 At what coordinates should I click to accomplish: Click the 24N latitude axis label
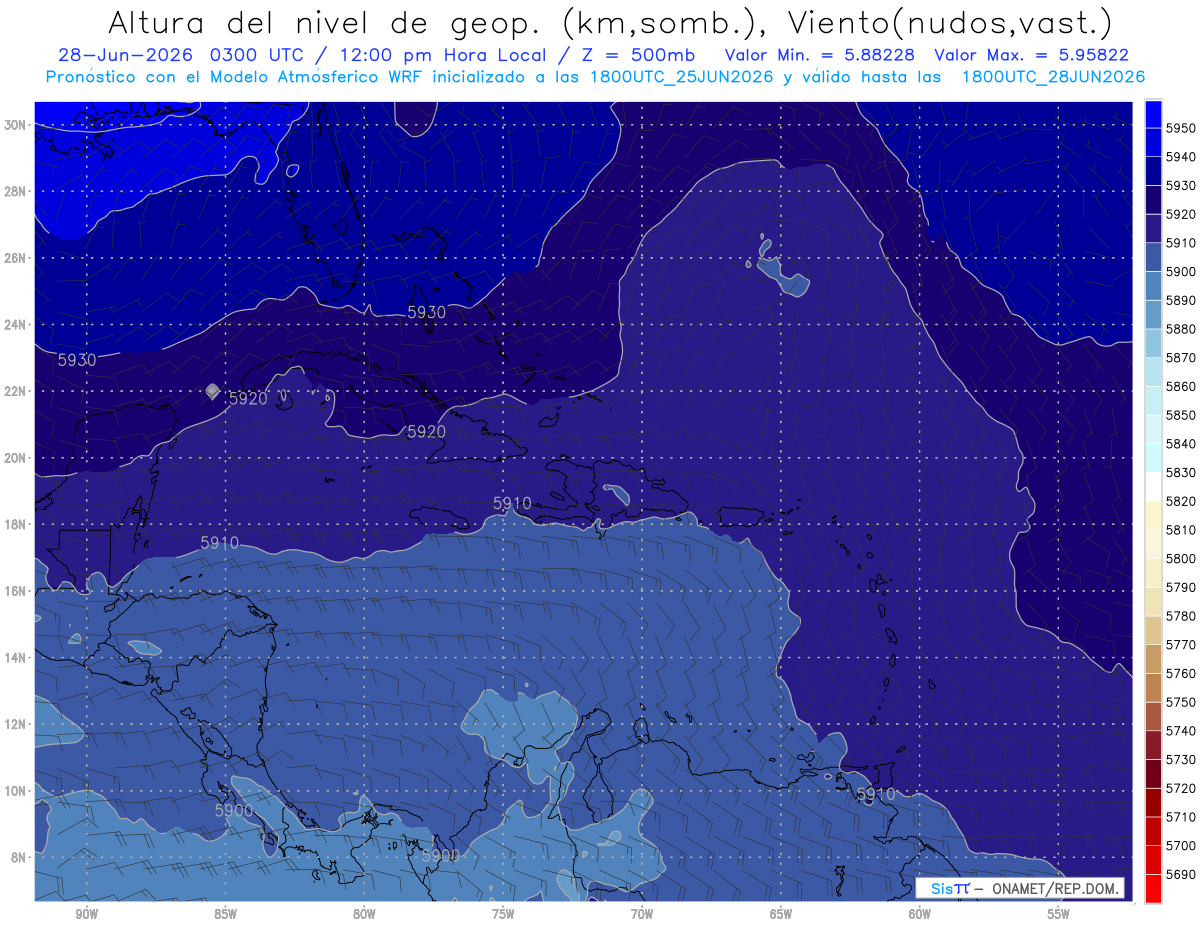point(15,325)
